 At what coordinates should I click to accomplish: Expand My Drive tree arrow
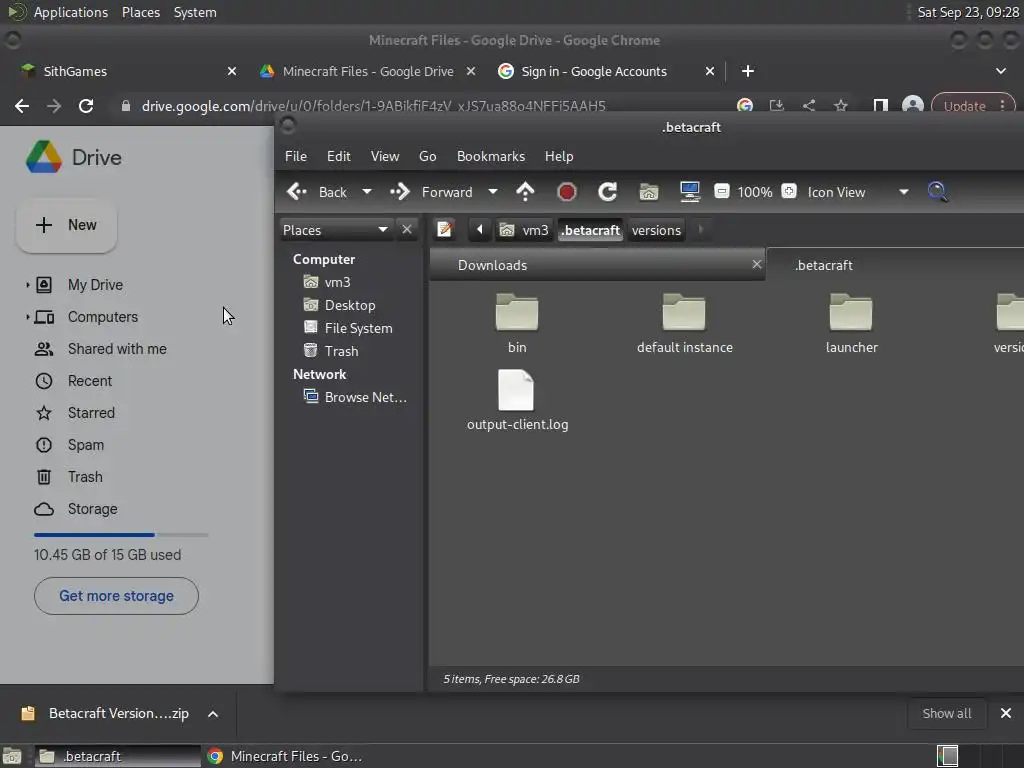[x=27, y=285]
